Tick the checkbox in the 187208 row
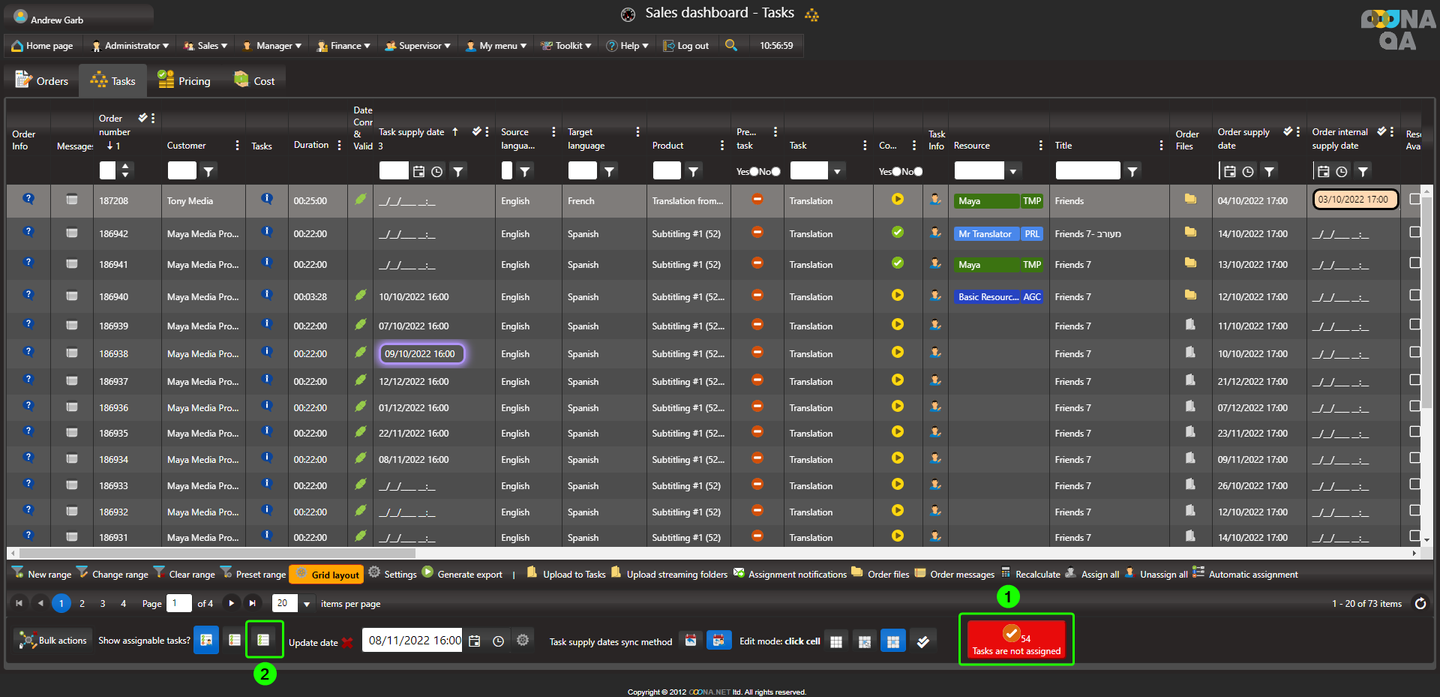This screenshot has width=1440, height=697. coord(1414,200)
